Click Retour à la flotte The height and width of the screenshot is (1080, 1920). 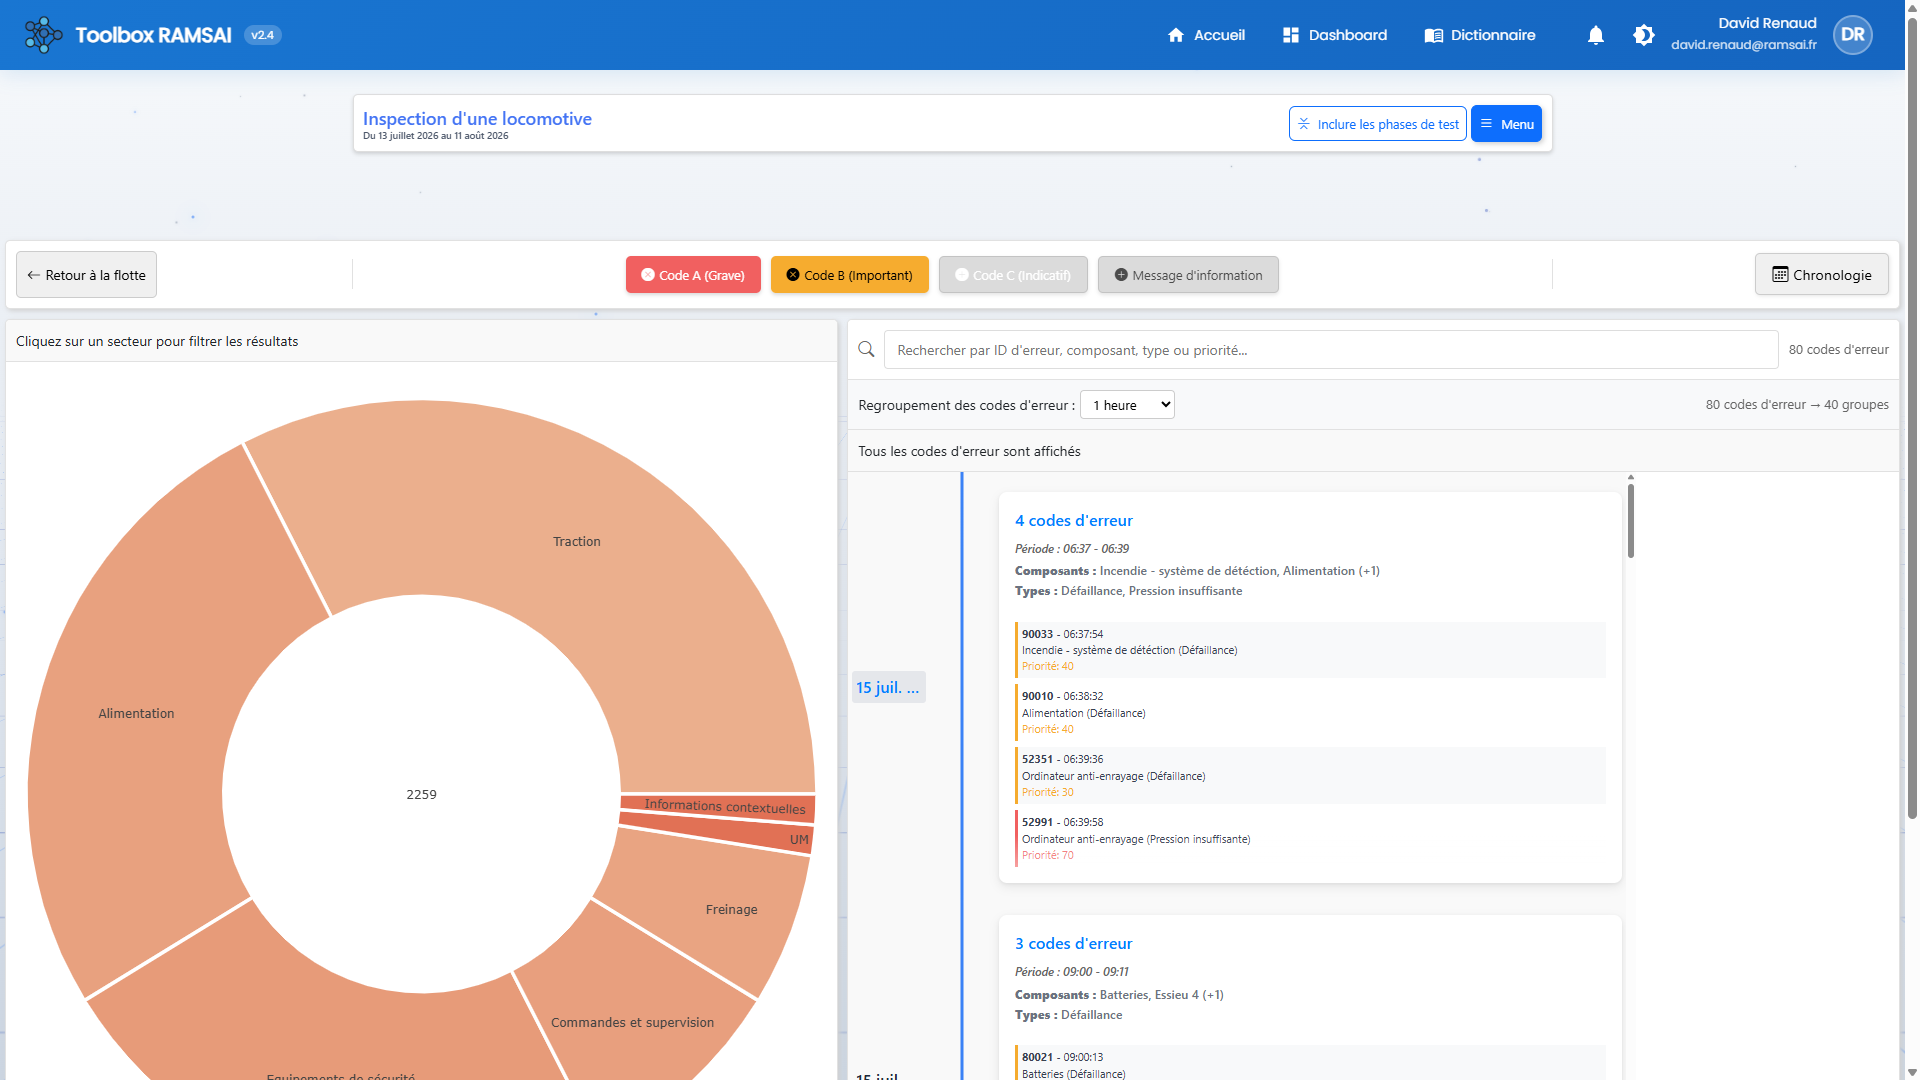pyautogui.click(x=86, y=275)
